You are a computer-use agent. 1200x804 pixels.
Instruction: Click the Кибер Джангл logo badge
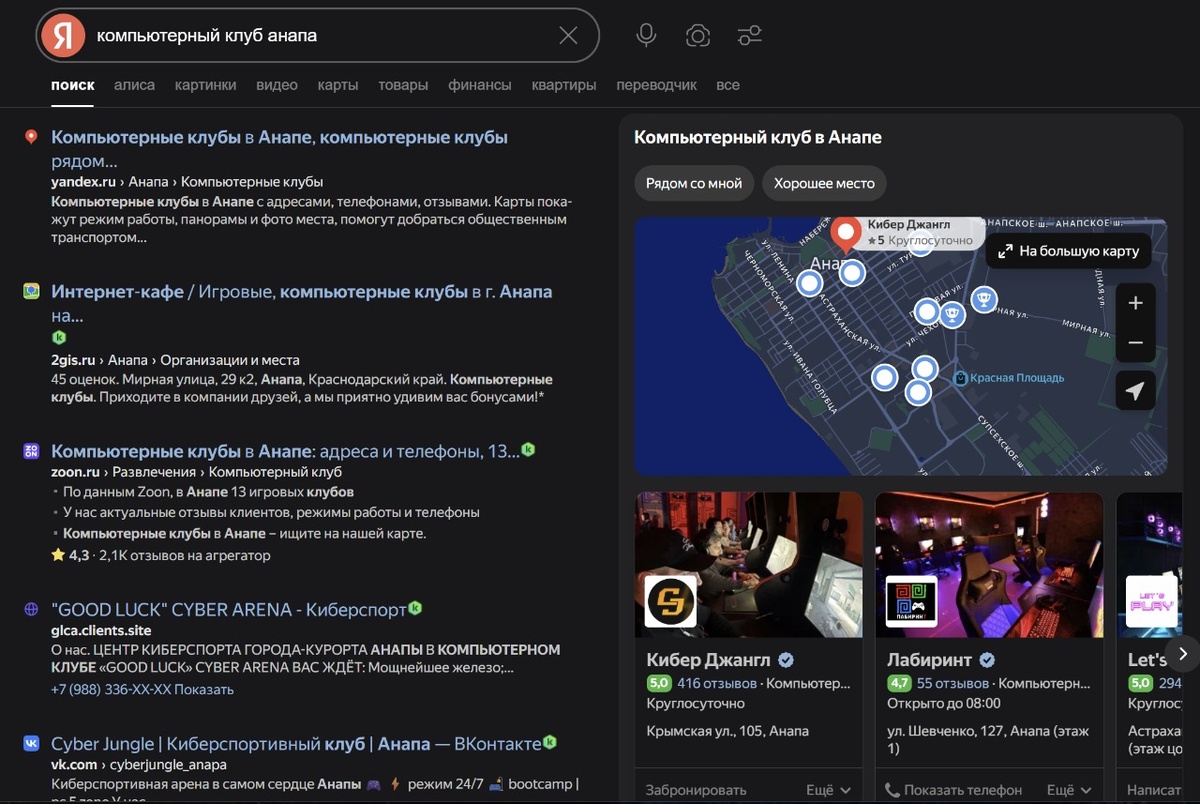670,601
